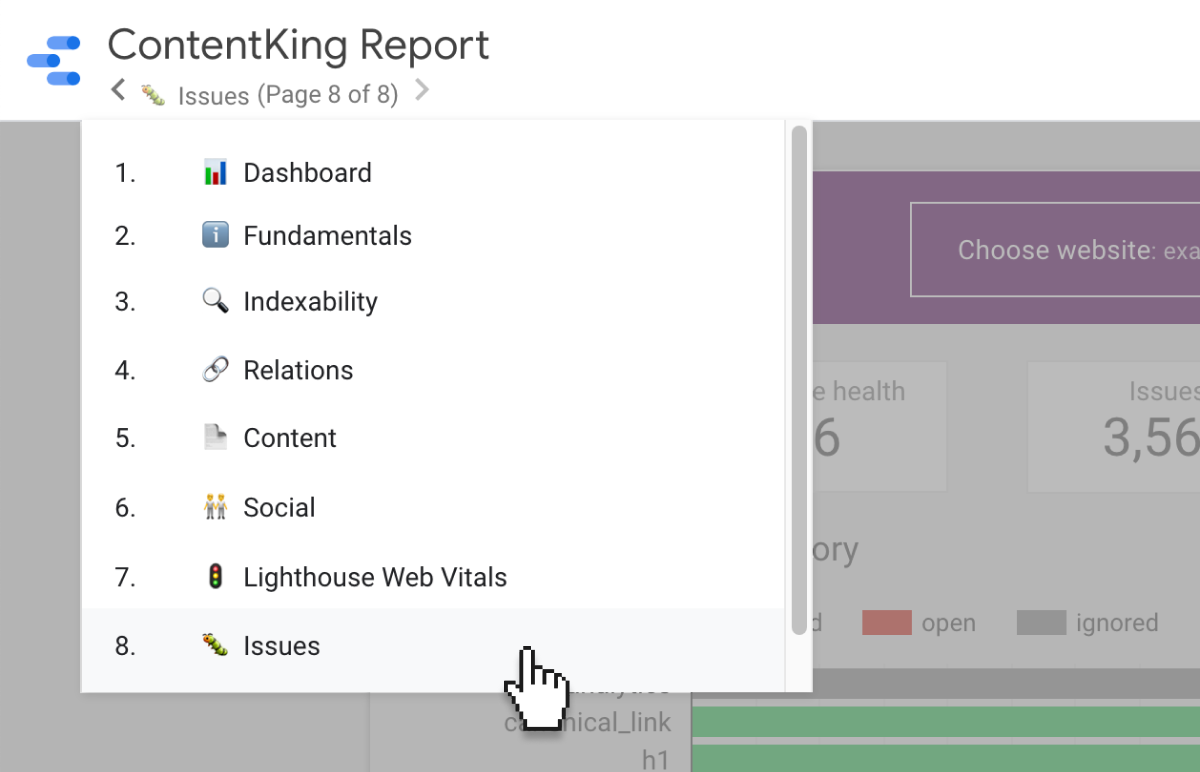Click the h1 chart row label
1200x772 pixels.
click(655, 760)
